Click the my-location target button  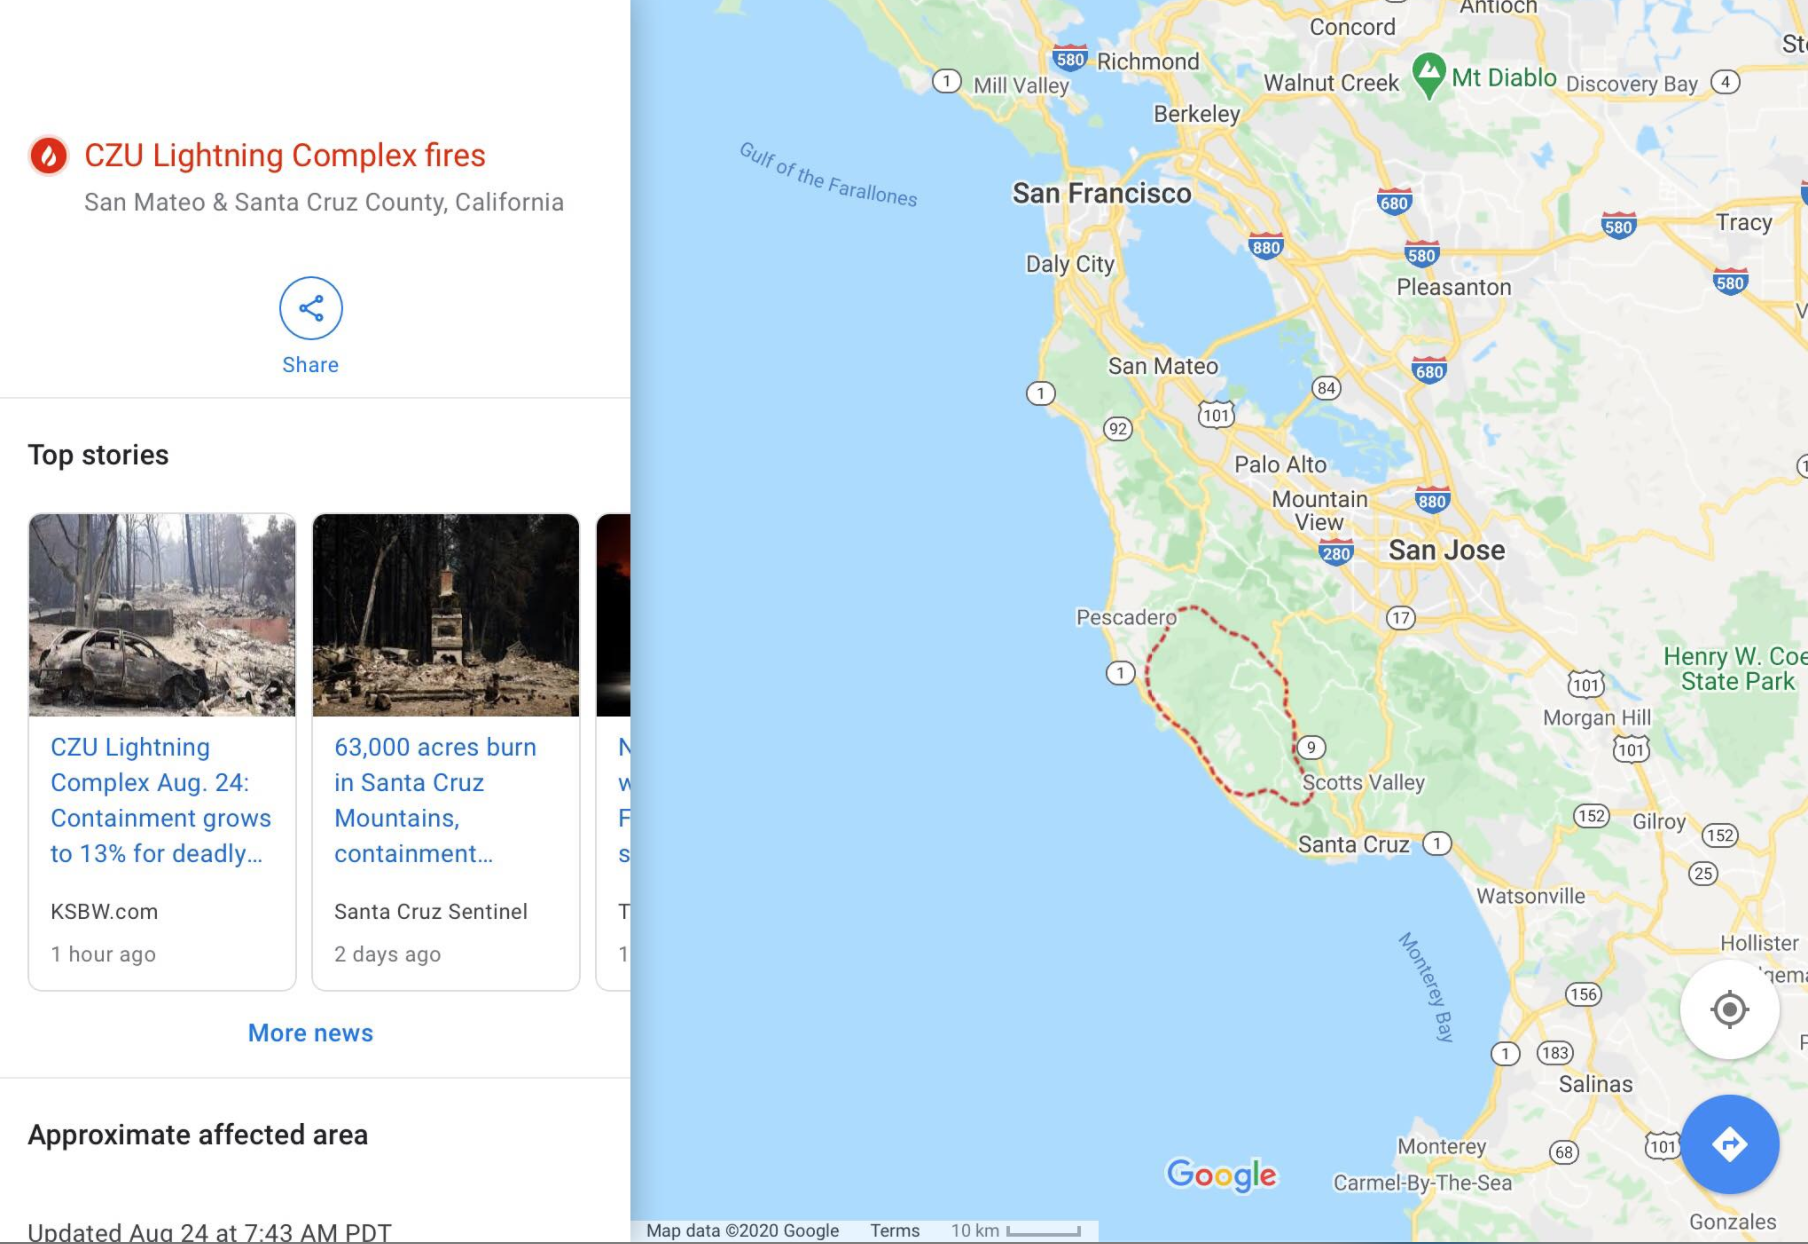pos(1729,1009)
